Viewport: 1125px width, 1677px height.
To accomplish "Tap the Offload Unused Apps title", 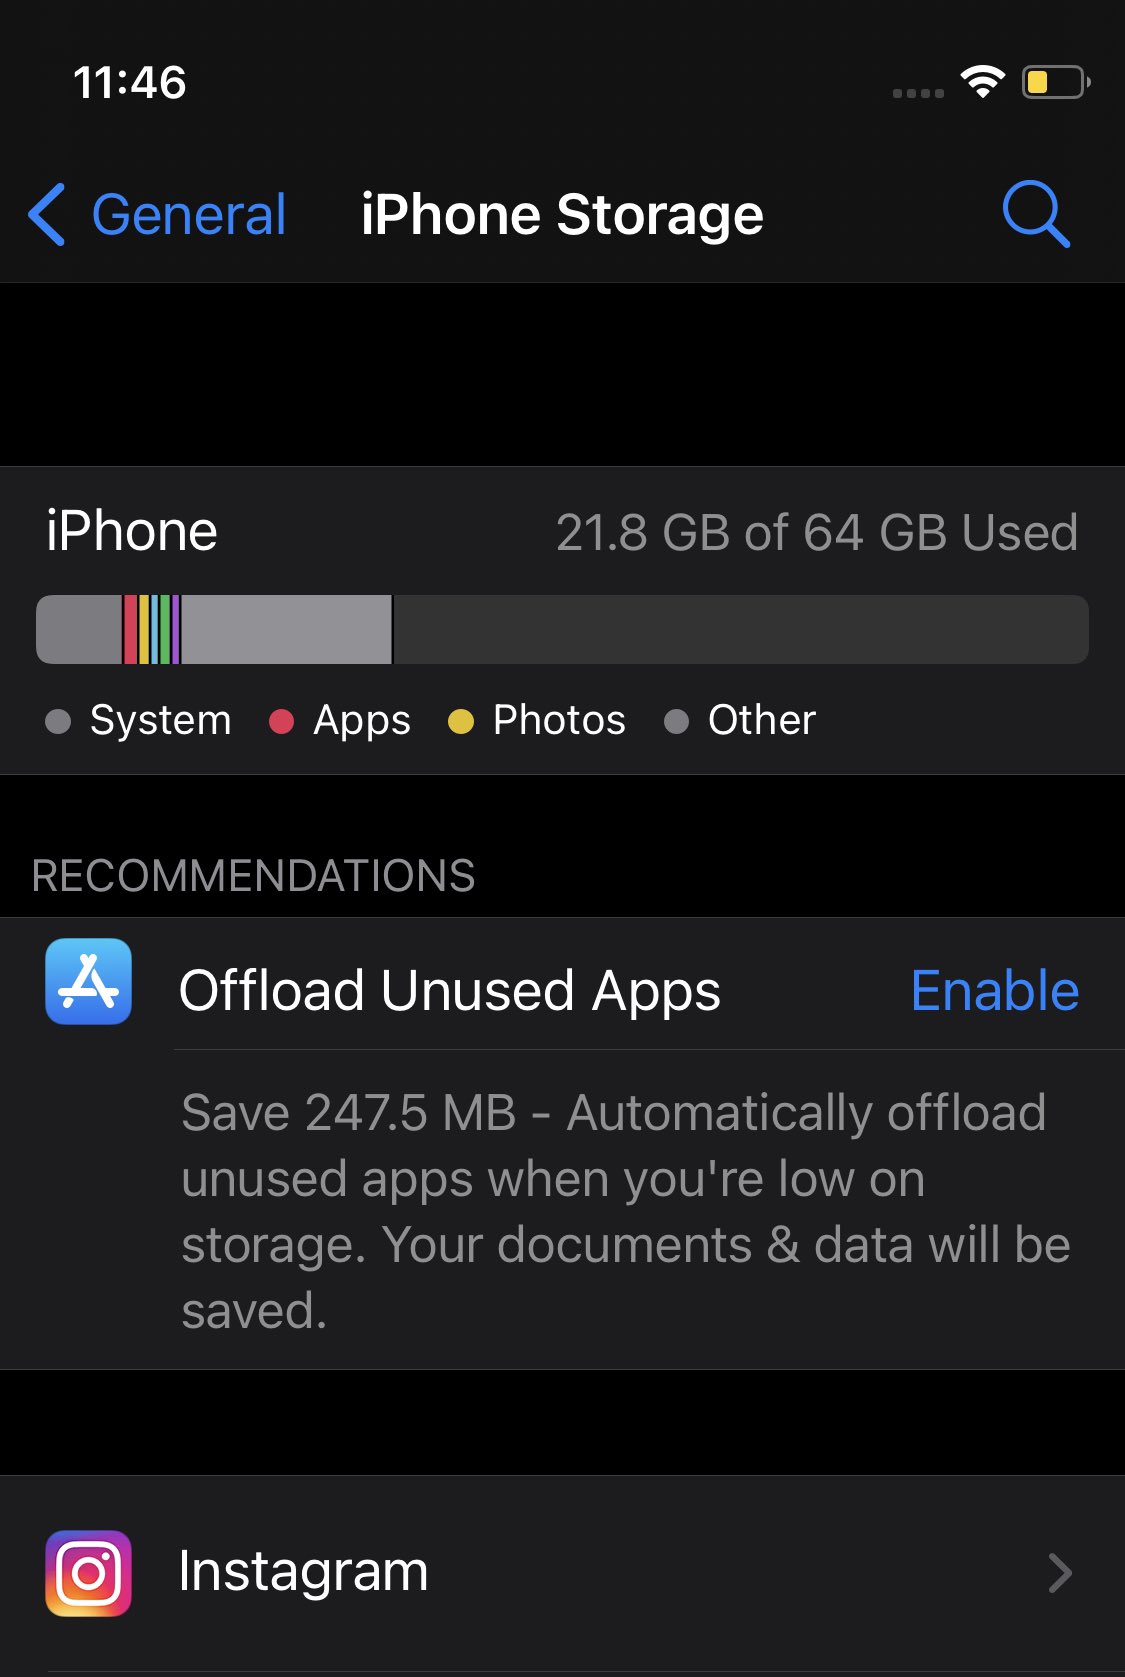I will click(449, 991).
